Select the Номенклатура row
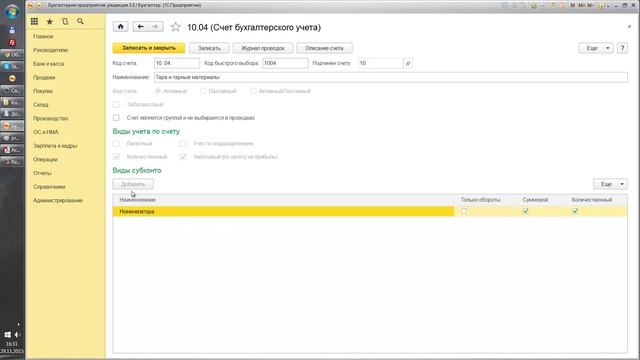The height and width of the screenshot is (360, 640). click(370, 211)
